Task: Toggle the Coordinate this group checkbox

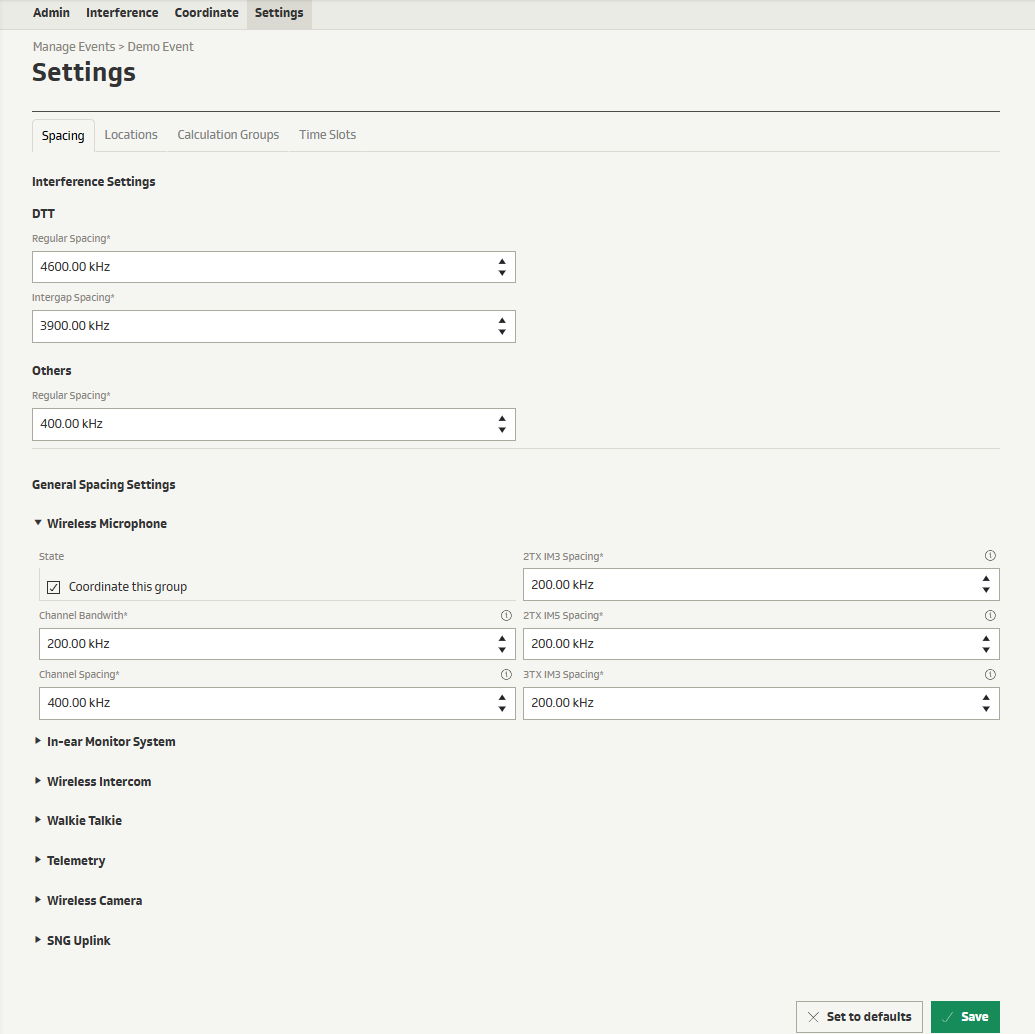Action: coord(54,587)
